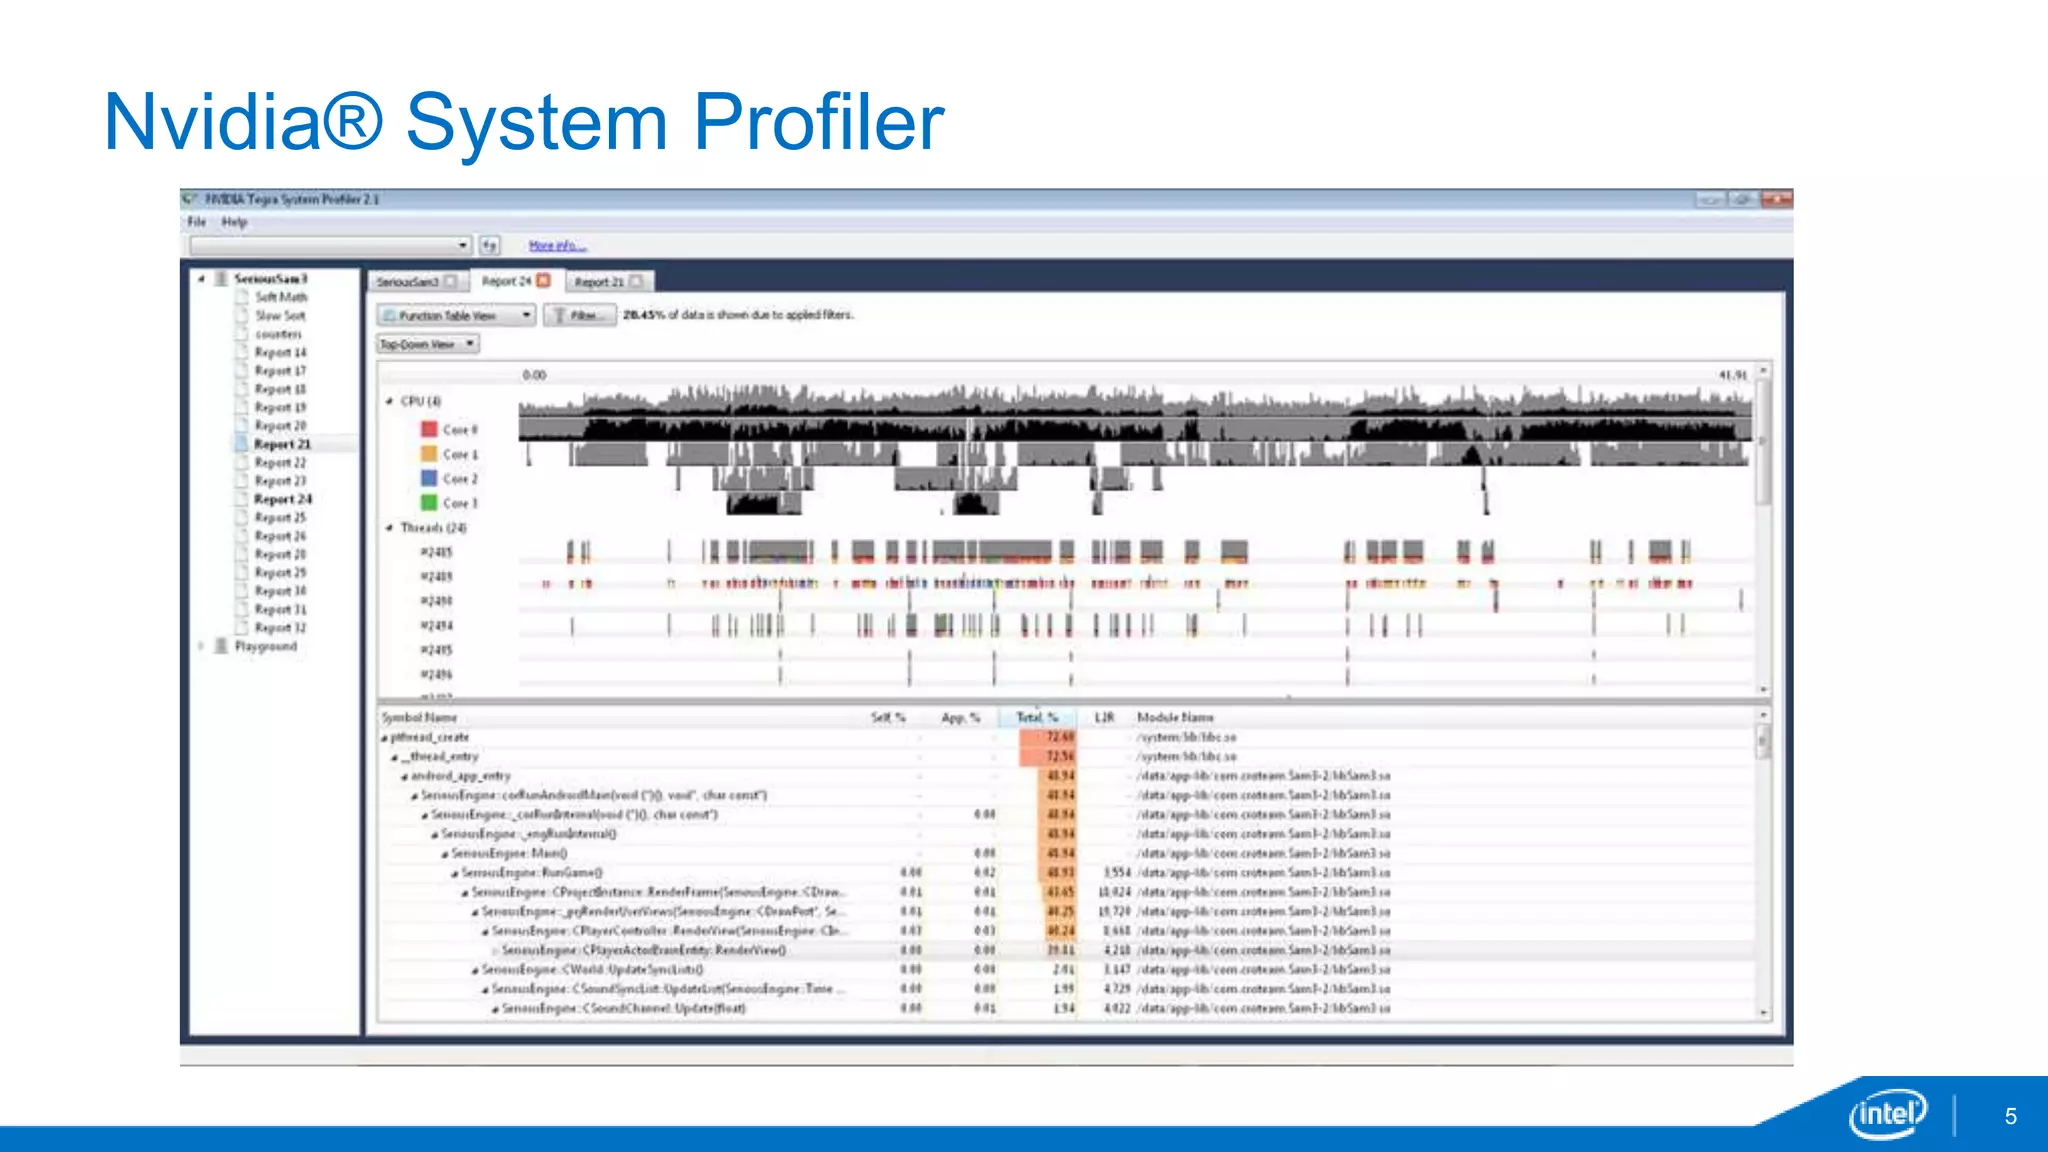Click the Core 3 green color swatch
2048x1152 pixels.
[429, 503]
